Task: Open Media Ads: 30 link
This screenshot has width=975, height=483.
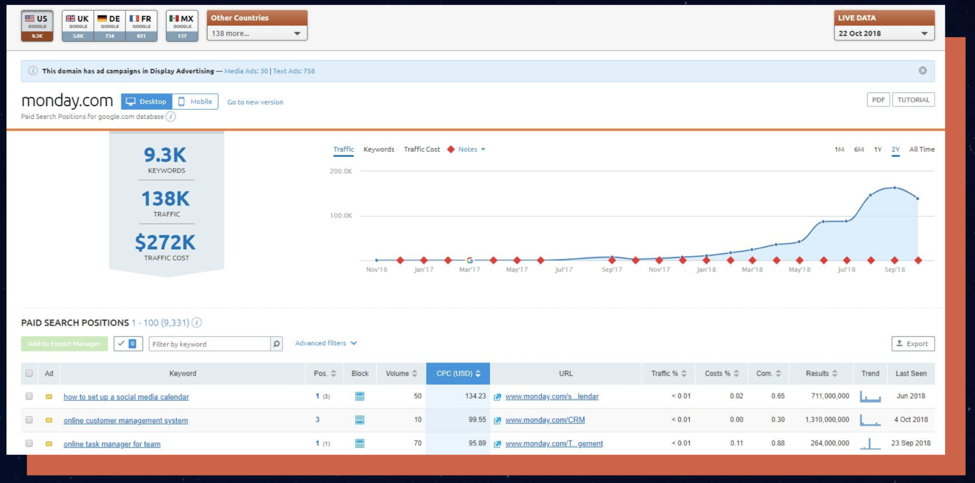Action: 246,71
